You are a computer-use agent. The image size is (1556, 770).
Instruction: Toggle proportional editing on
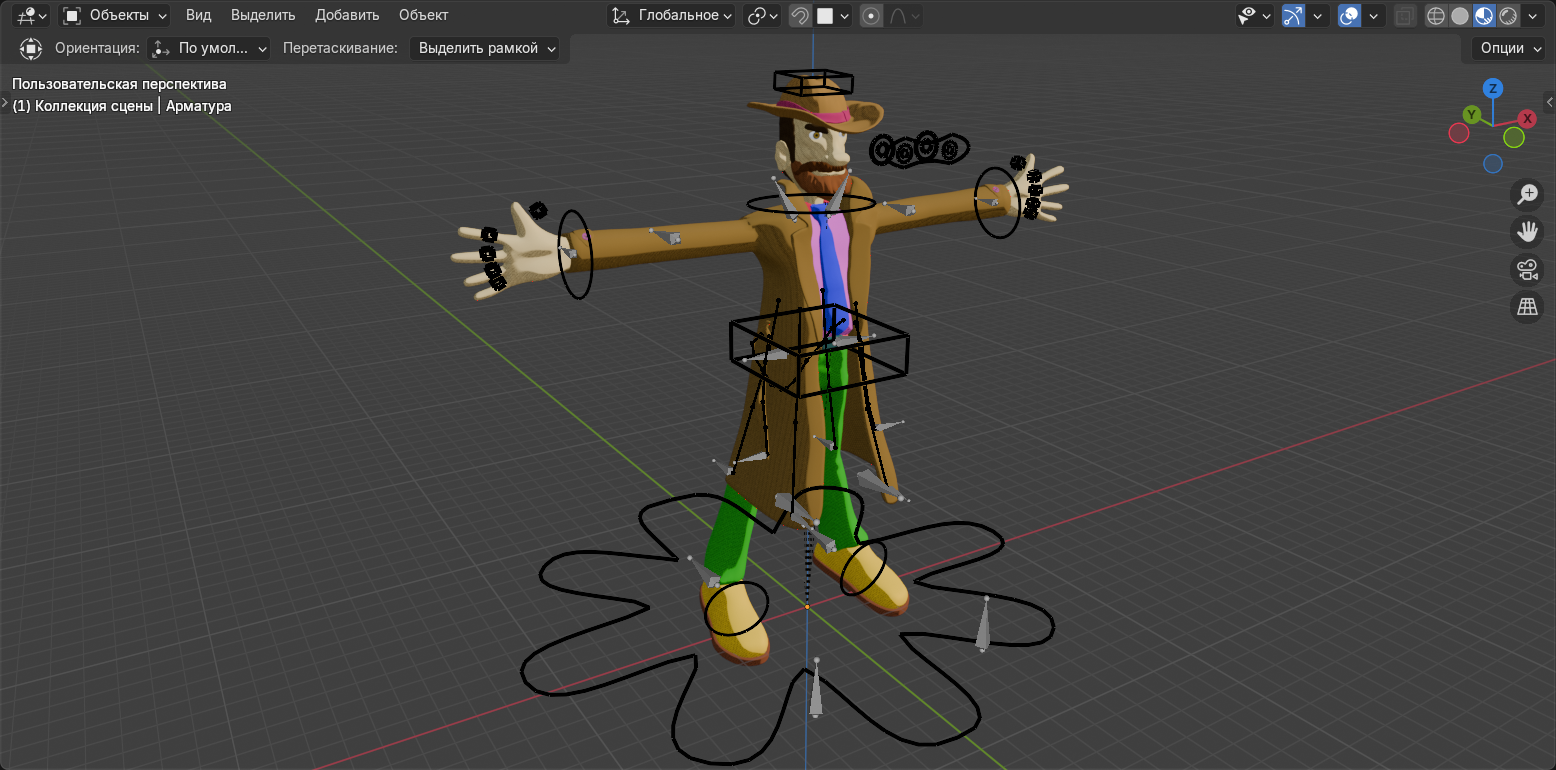pos(870,16)
